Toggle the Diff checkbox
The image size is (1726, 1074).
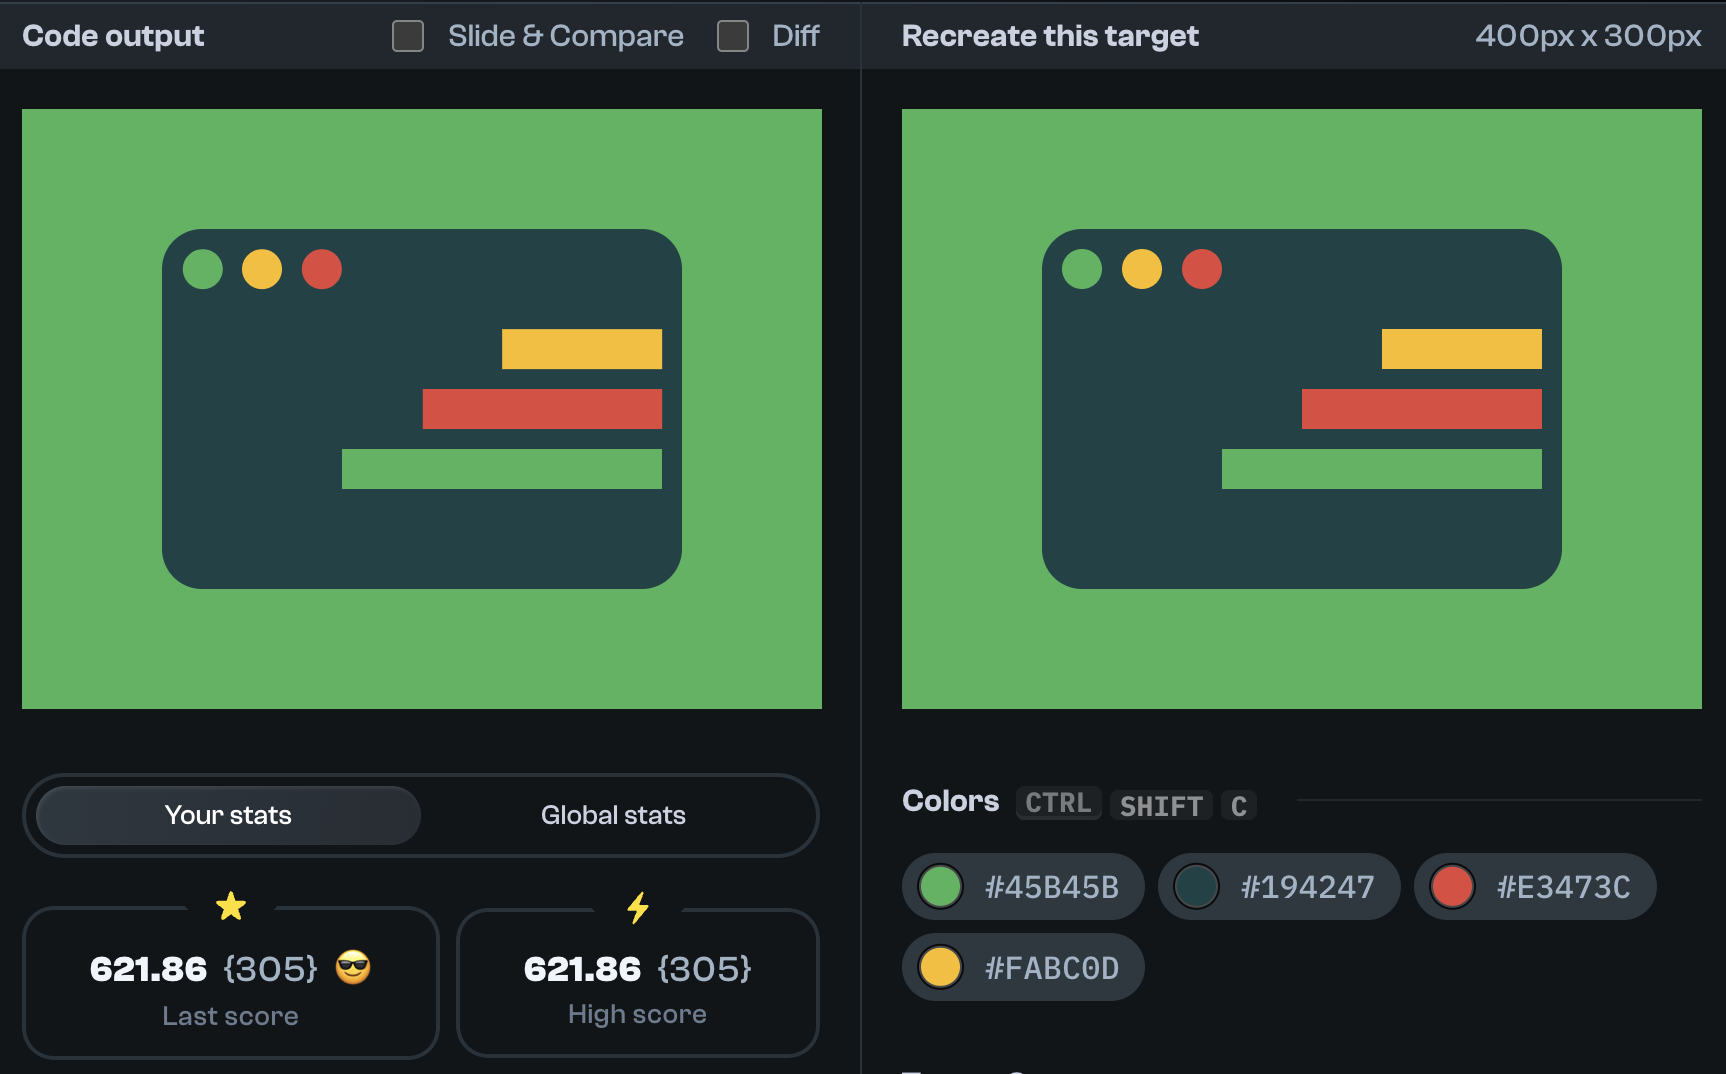pyautogui.click(x=732, y=35)
